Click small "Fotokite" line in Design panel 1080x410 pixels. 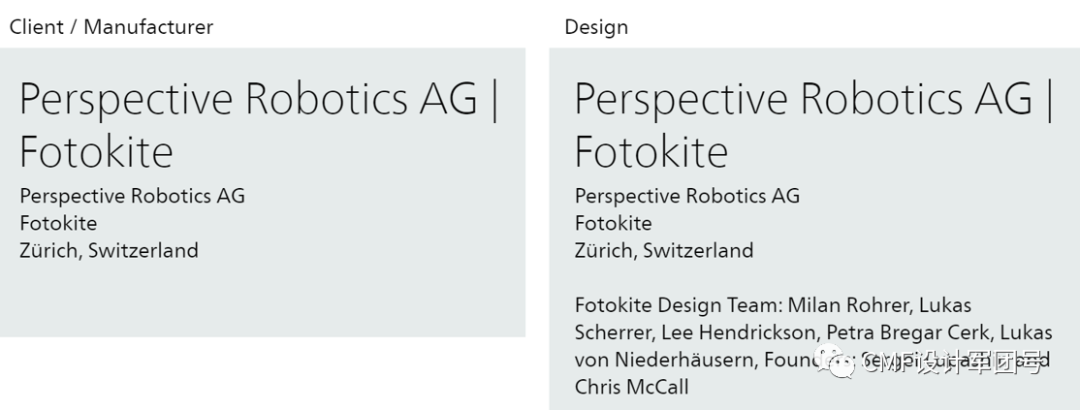(613, 223)
